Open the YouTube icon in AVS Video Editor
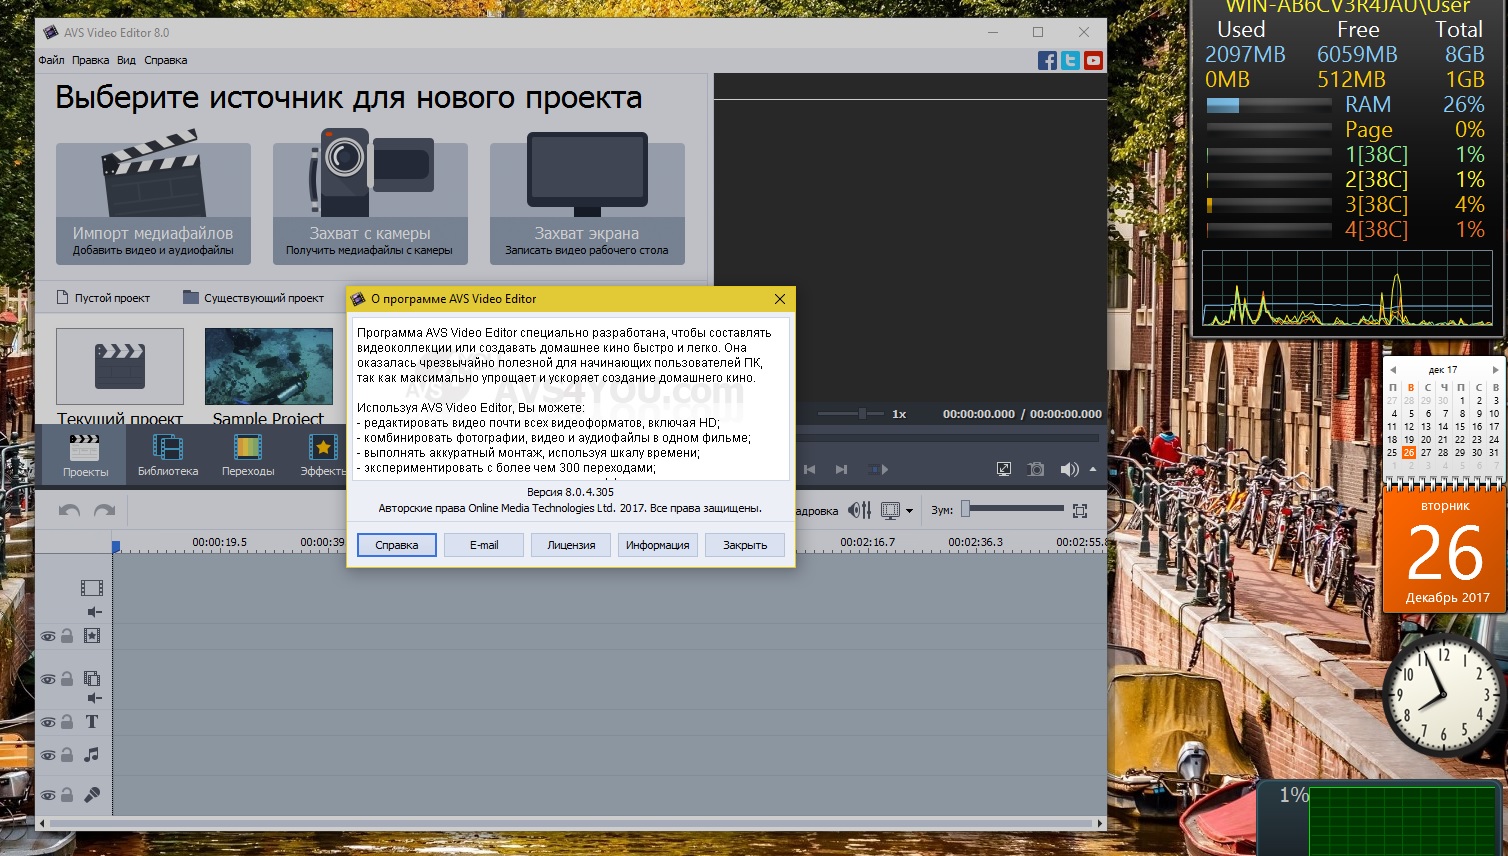The height and width of the screenshot is (856, 1508). [x=1093, y=60]
